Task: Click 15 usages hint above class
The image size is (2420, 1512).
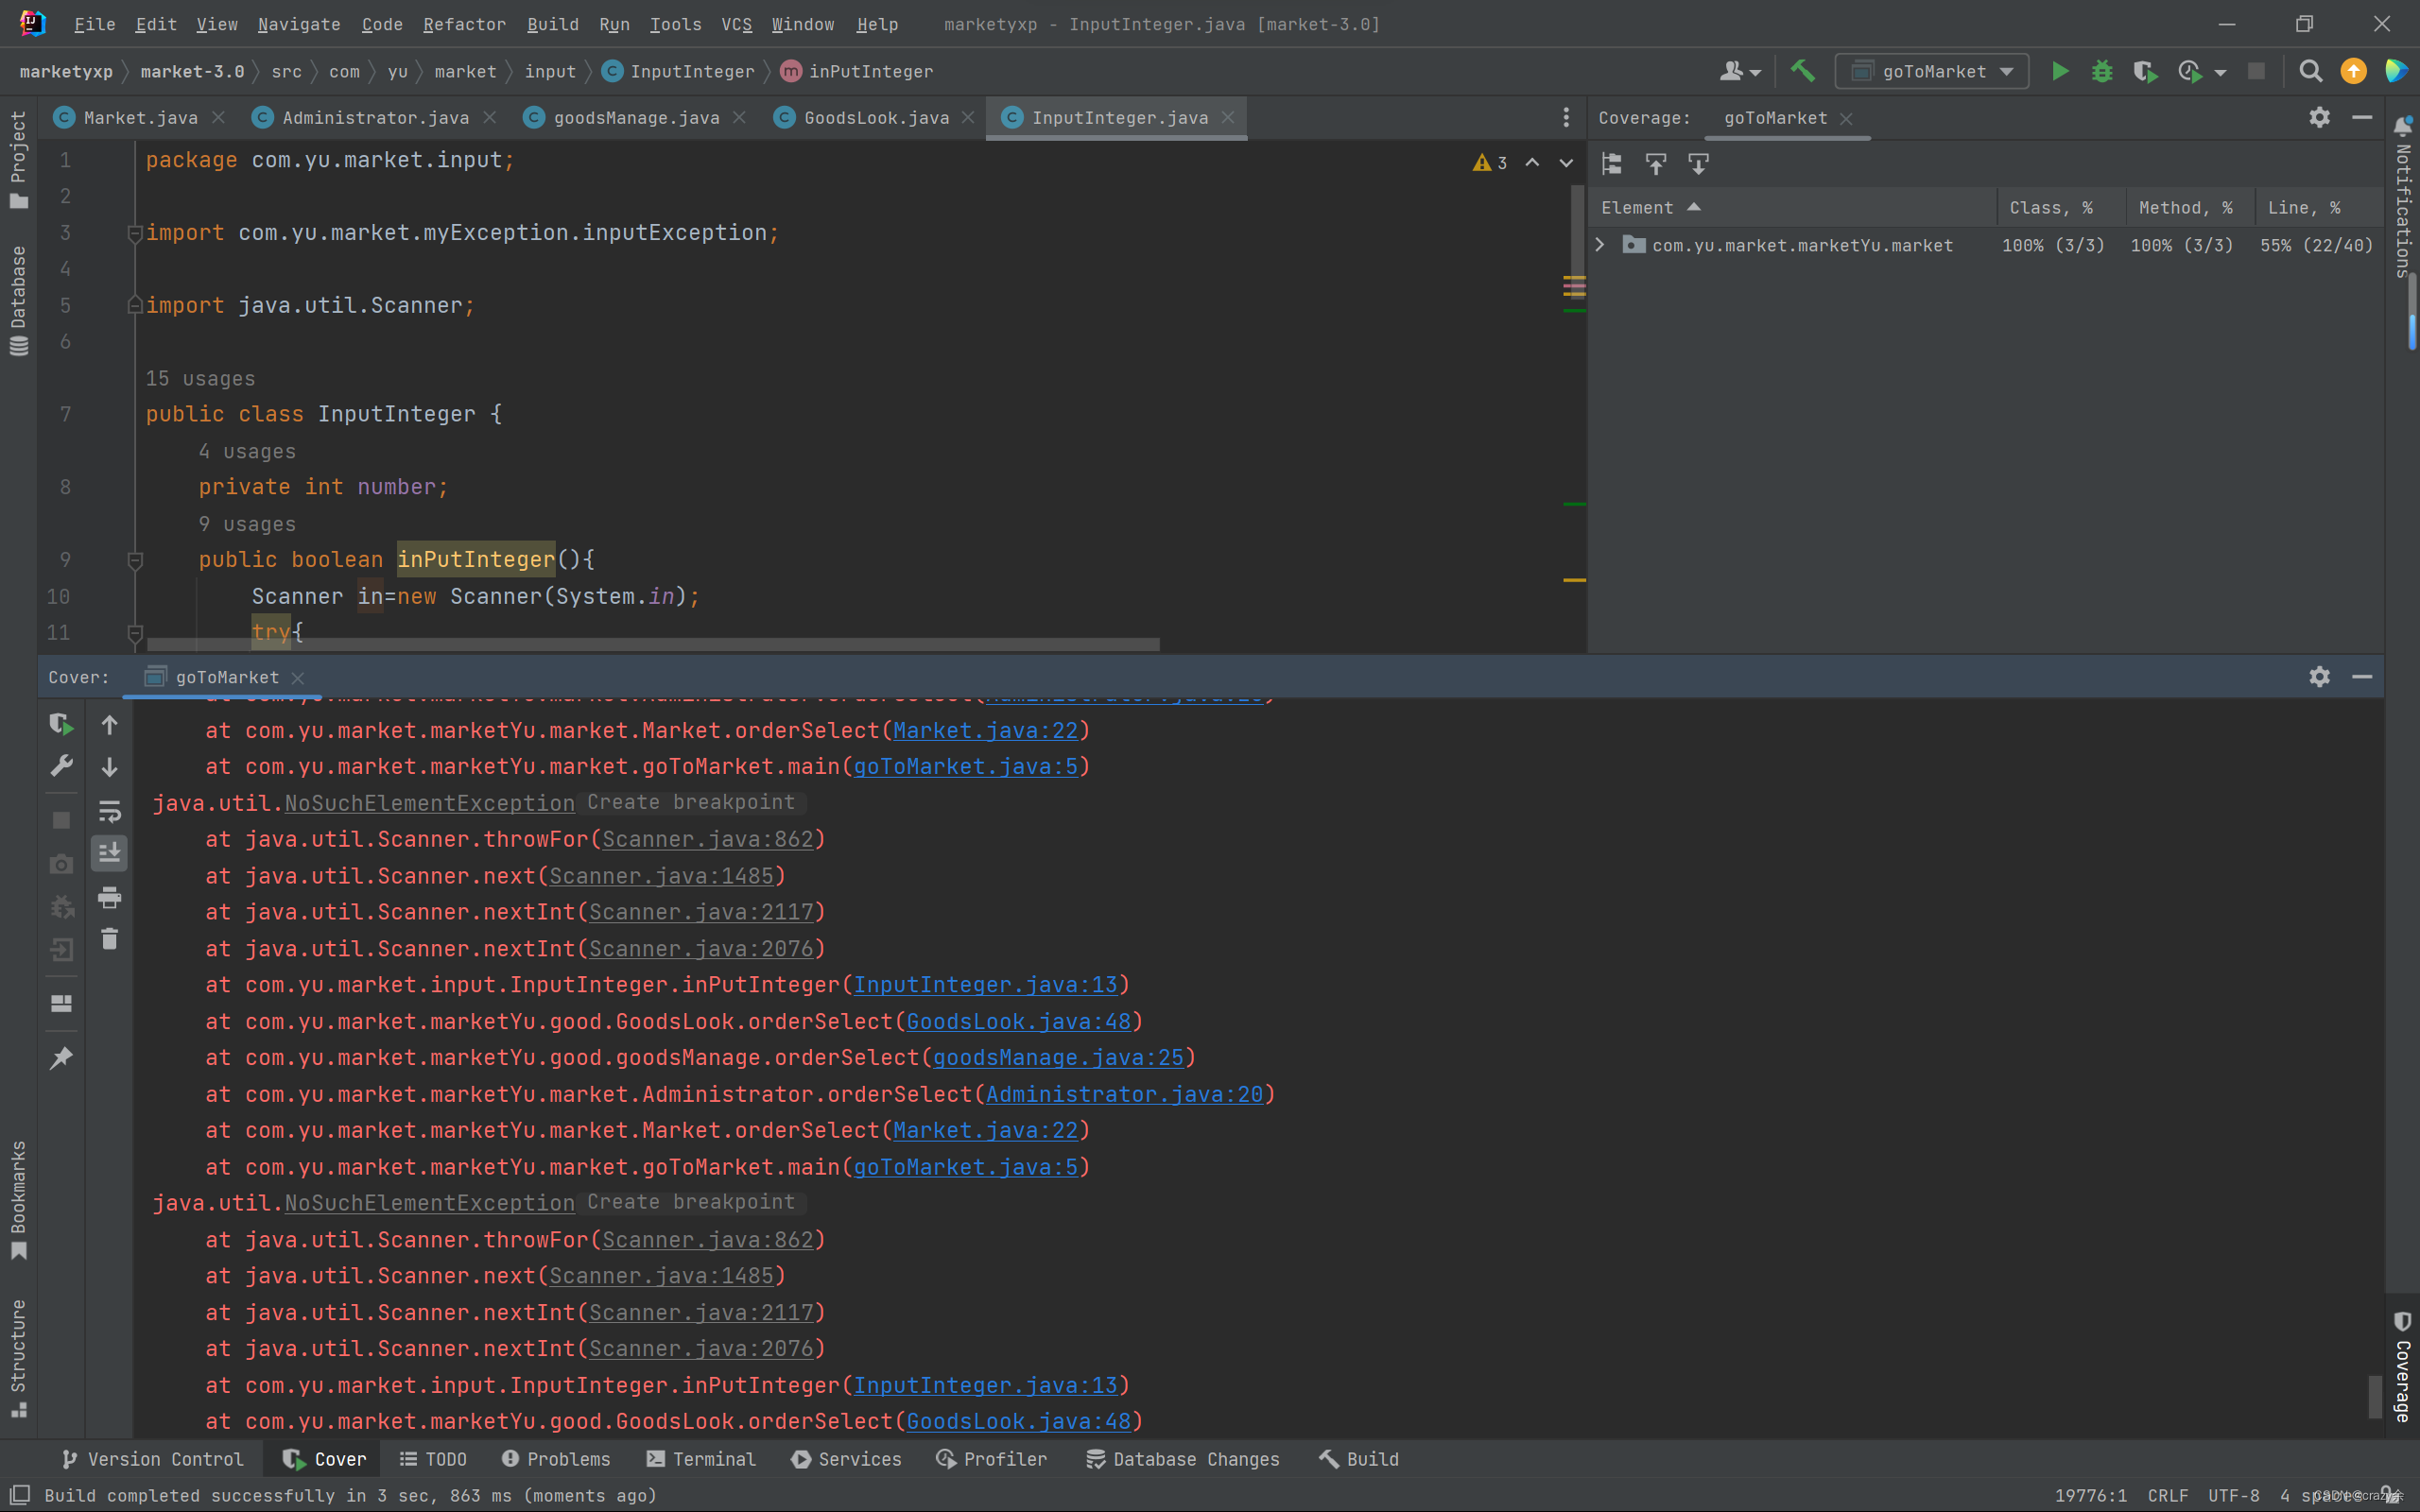Action: click(200, 379)
